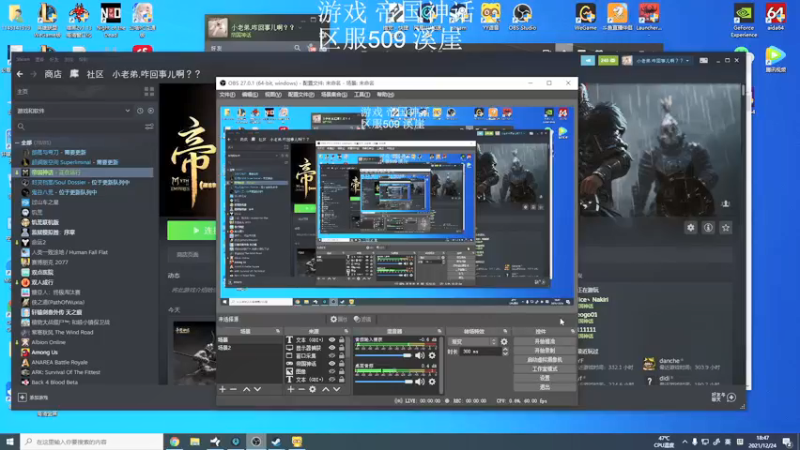The width and height of the screenshot is (800, 450).
Task: Open the game info icon on Steam page
Action: tap(708, 228)
